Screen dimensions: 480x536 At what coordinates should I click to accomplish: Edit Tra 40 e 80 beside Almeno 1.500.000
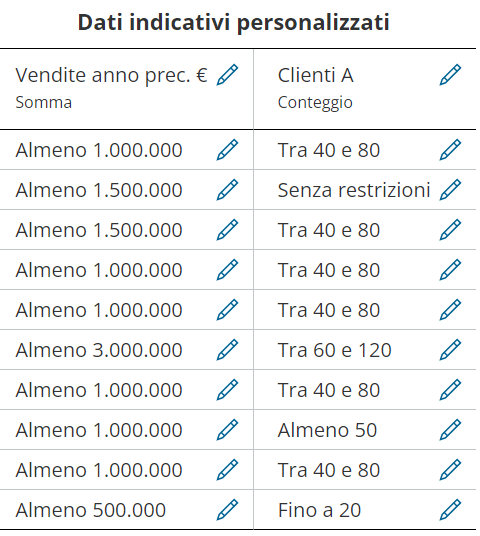coord(450,229)
